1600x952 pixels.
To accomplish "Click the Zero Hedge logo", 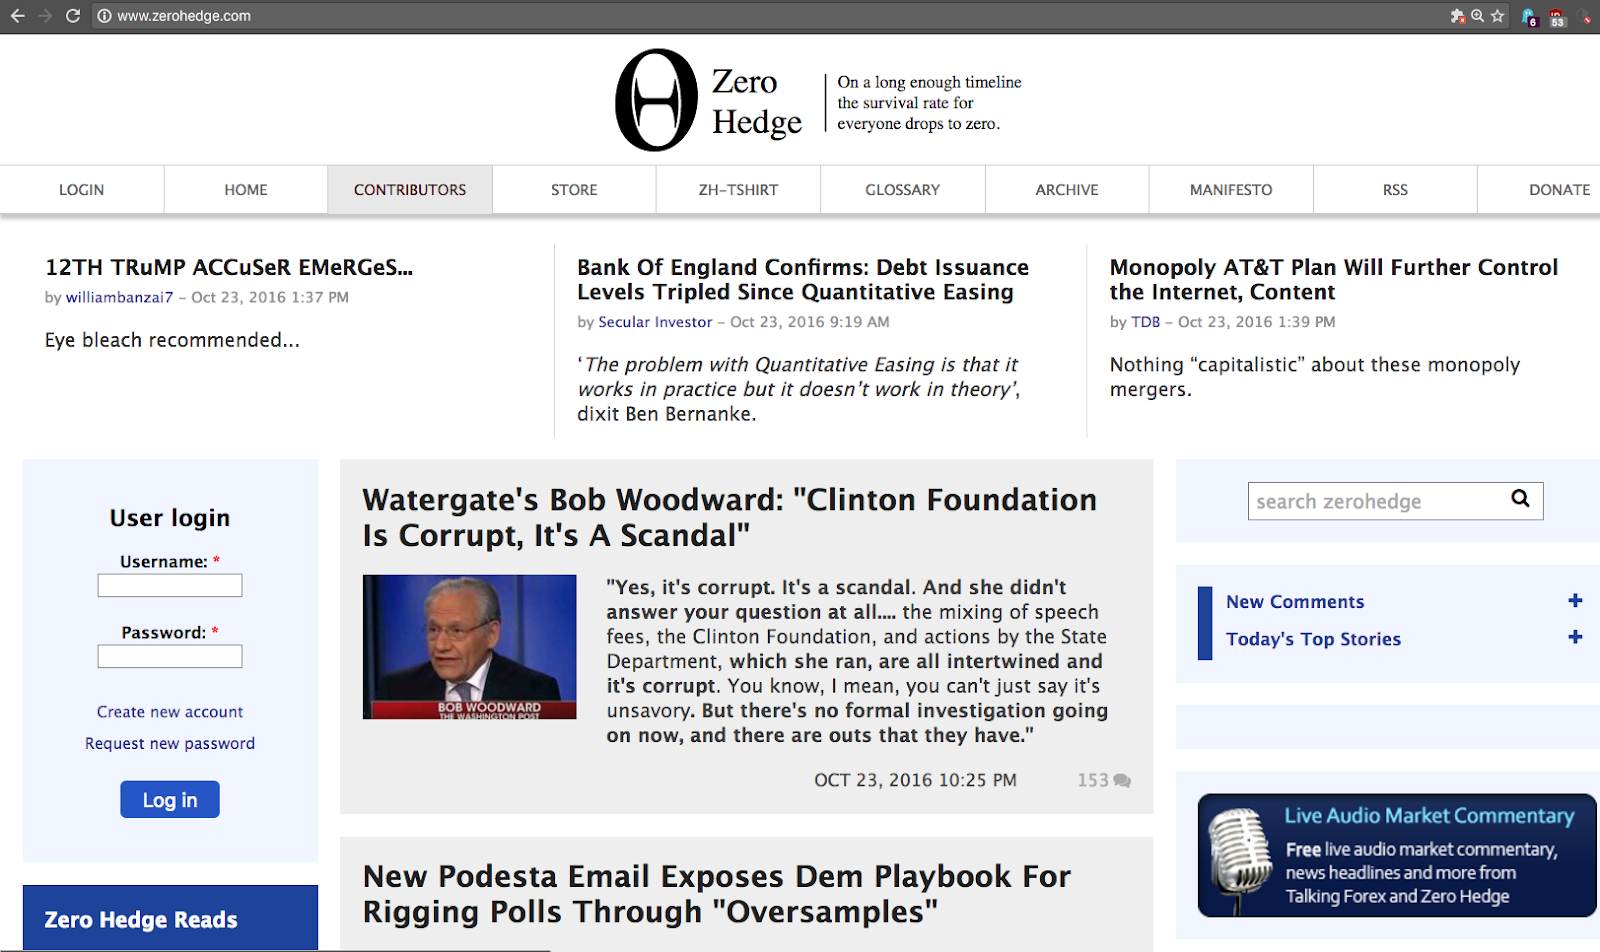I will 656,100.
